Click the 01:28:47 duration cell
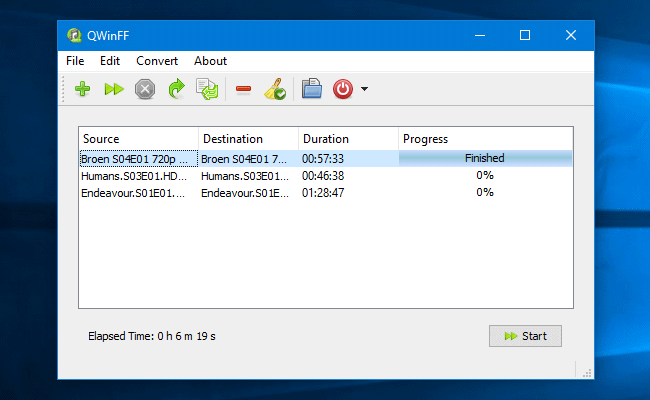The image size is (650, 400). [348, 193]
